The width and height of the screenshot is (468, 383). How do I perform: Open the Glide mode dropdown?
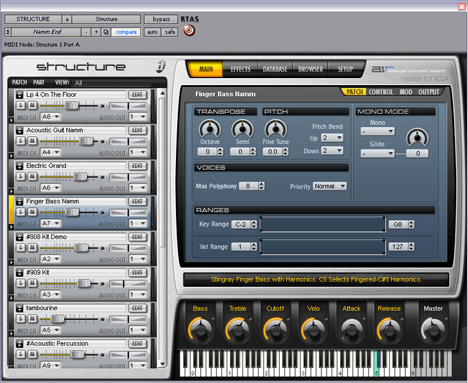378,154
